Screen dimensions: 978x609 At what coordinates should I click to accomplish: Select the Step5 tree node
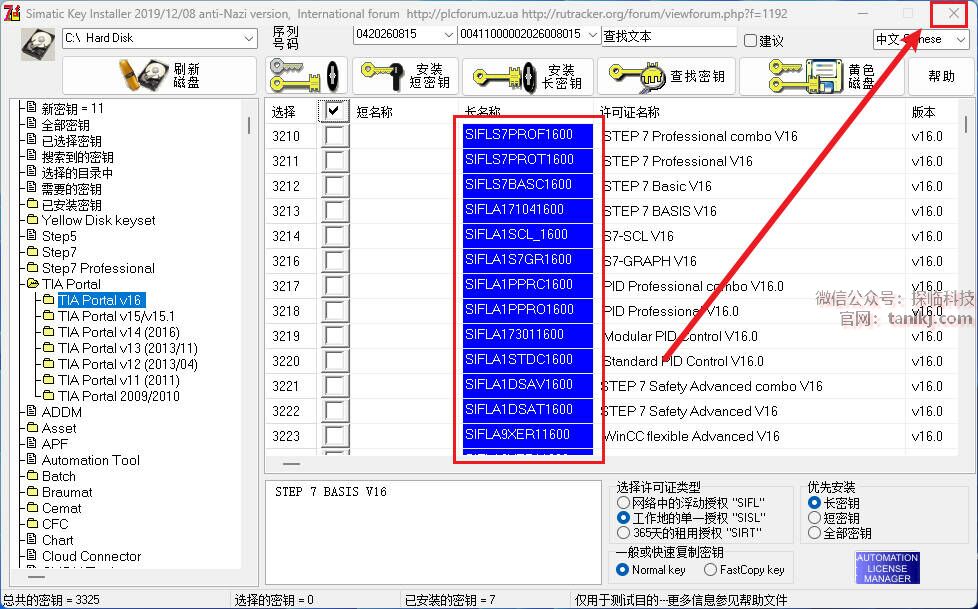point(59,236)
